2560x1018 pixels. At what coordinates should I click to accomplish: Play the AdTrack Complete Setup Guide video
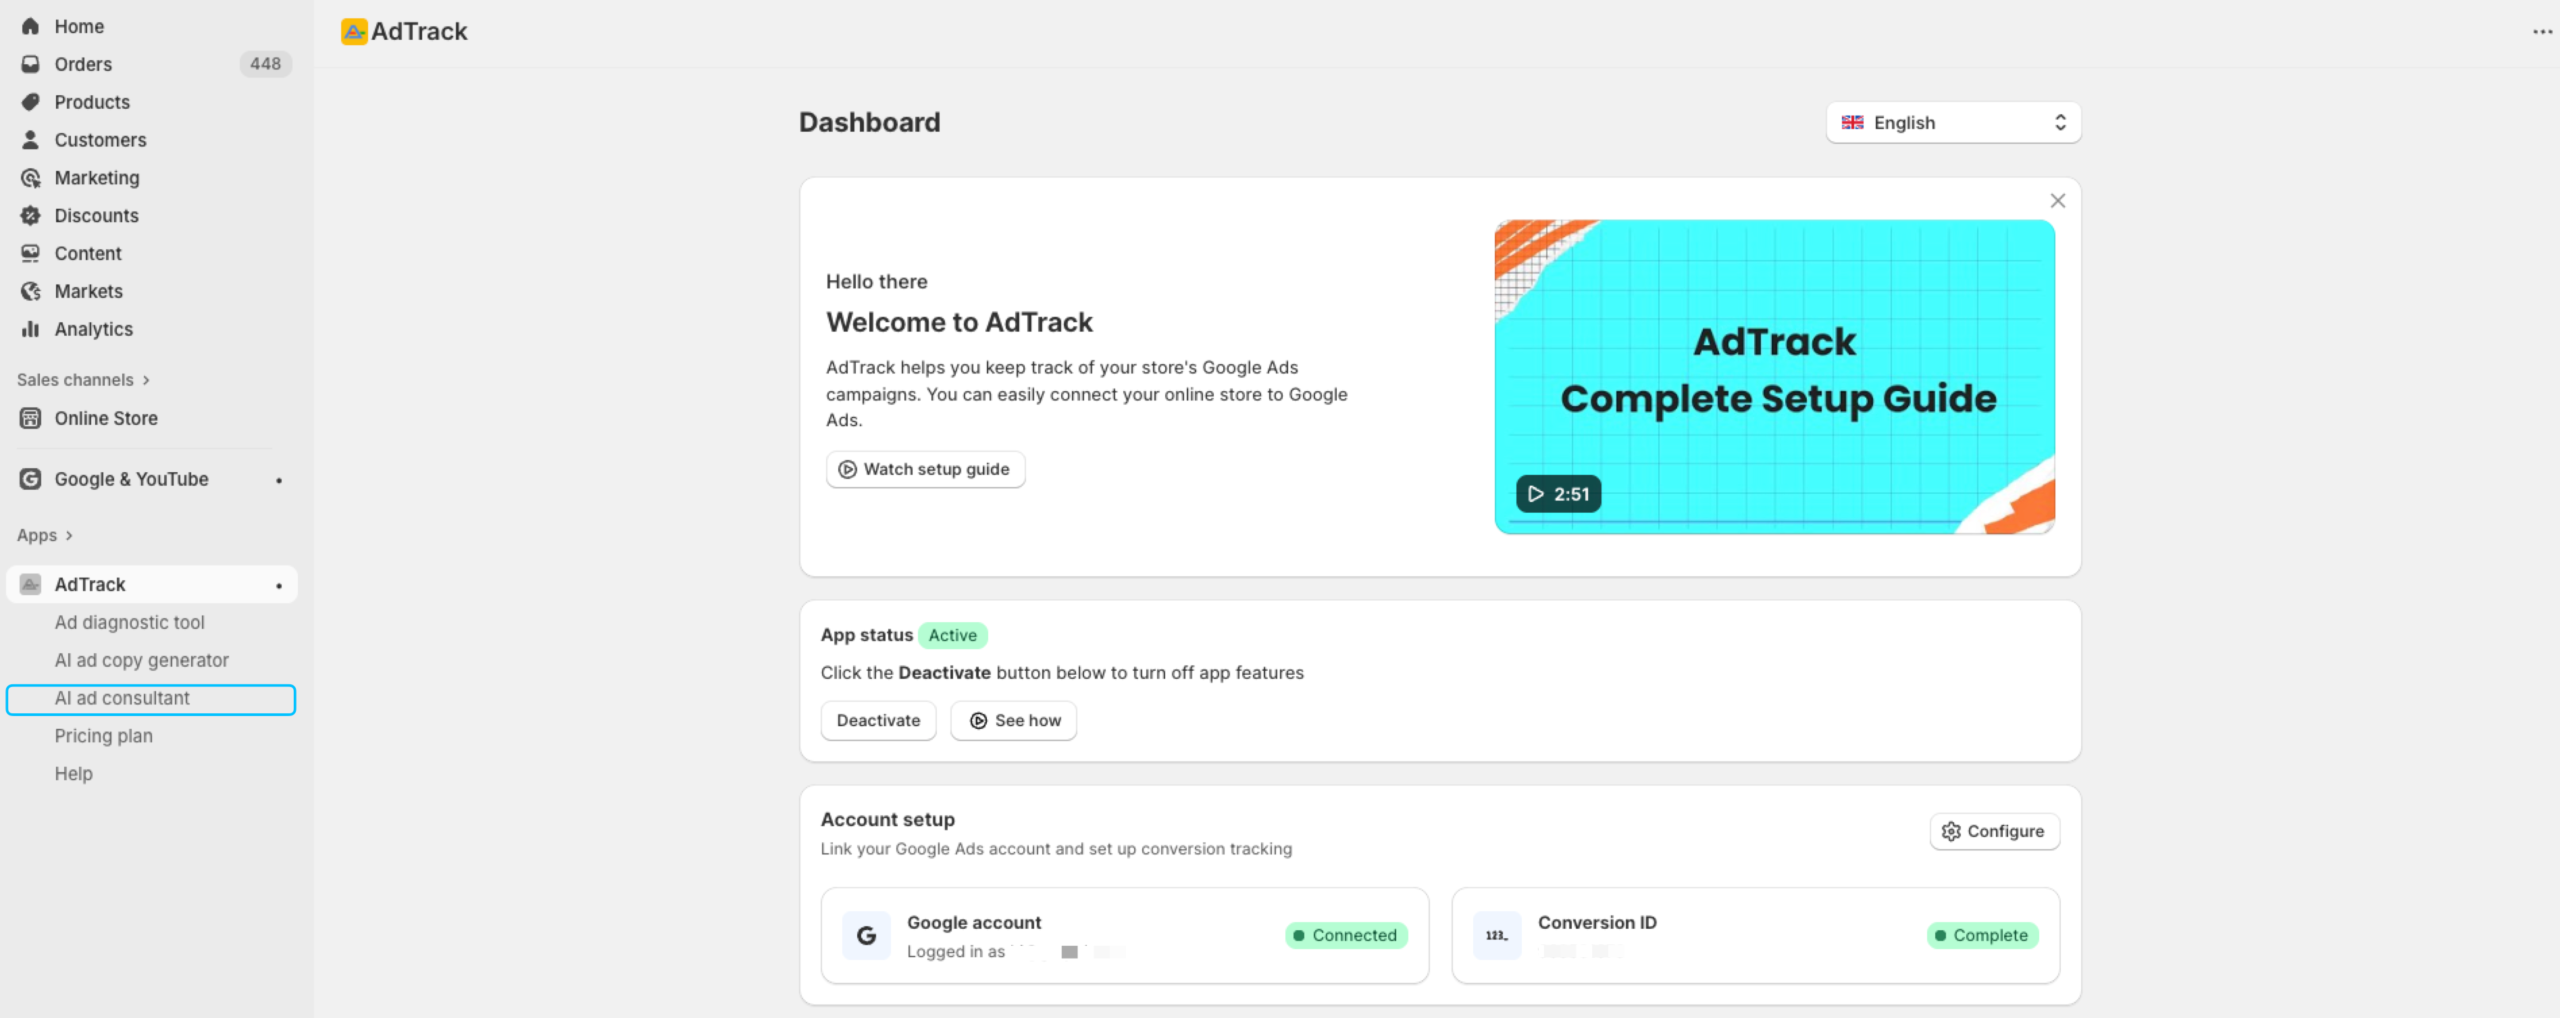click(1558, 494)
